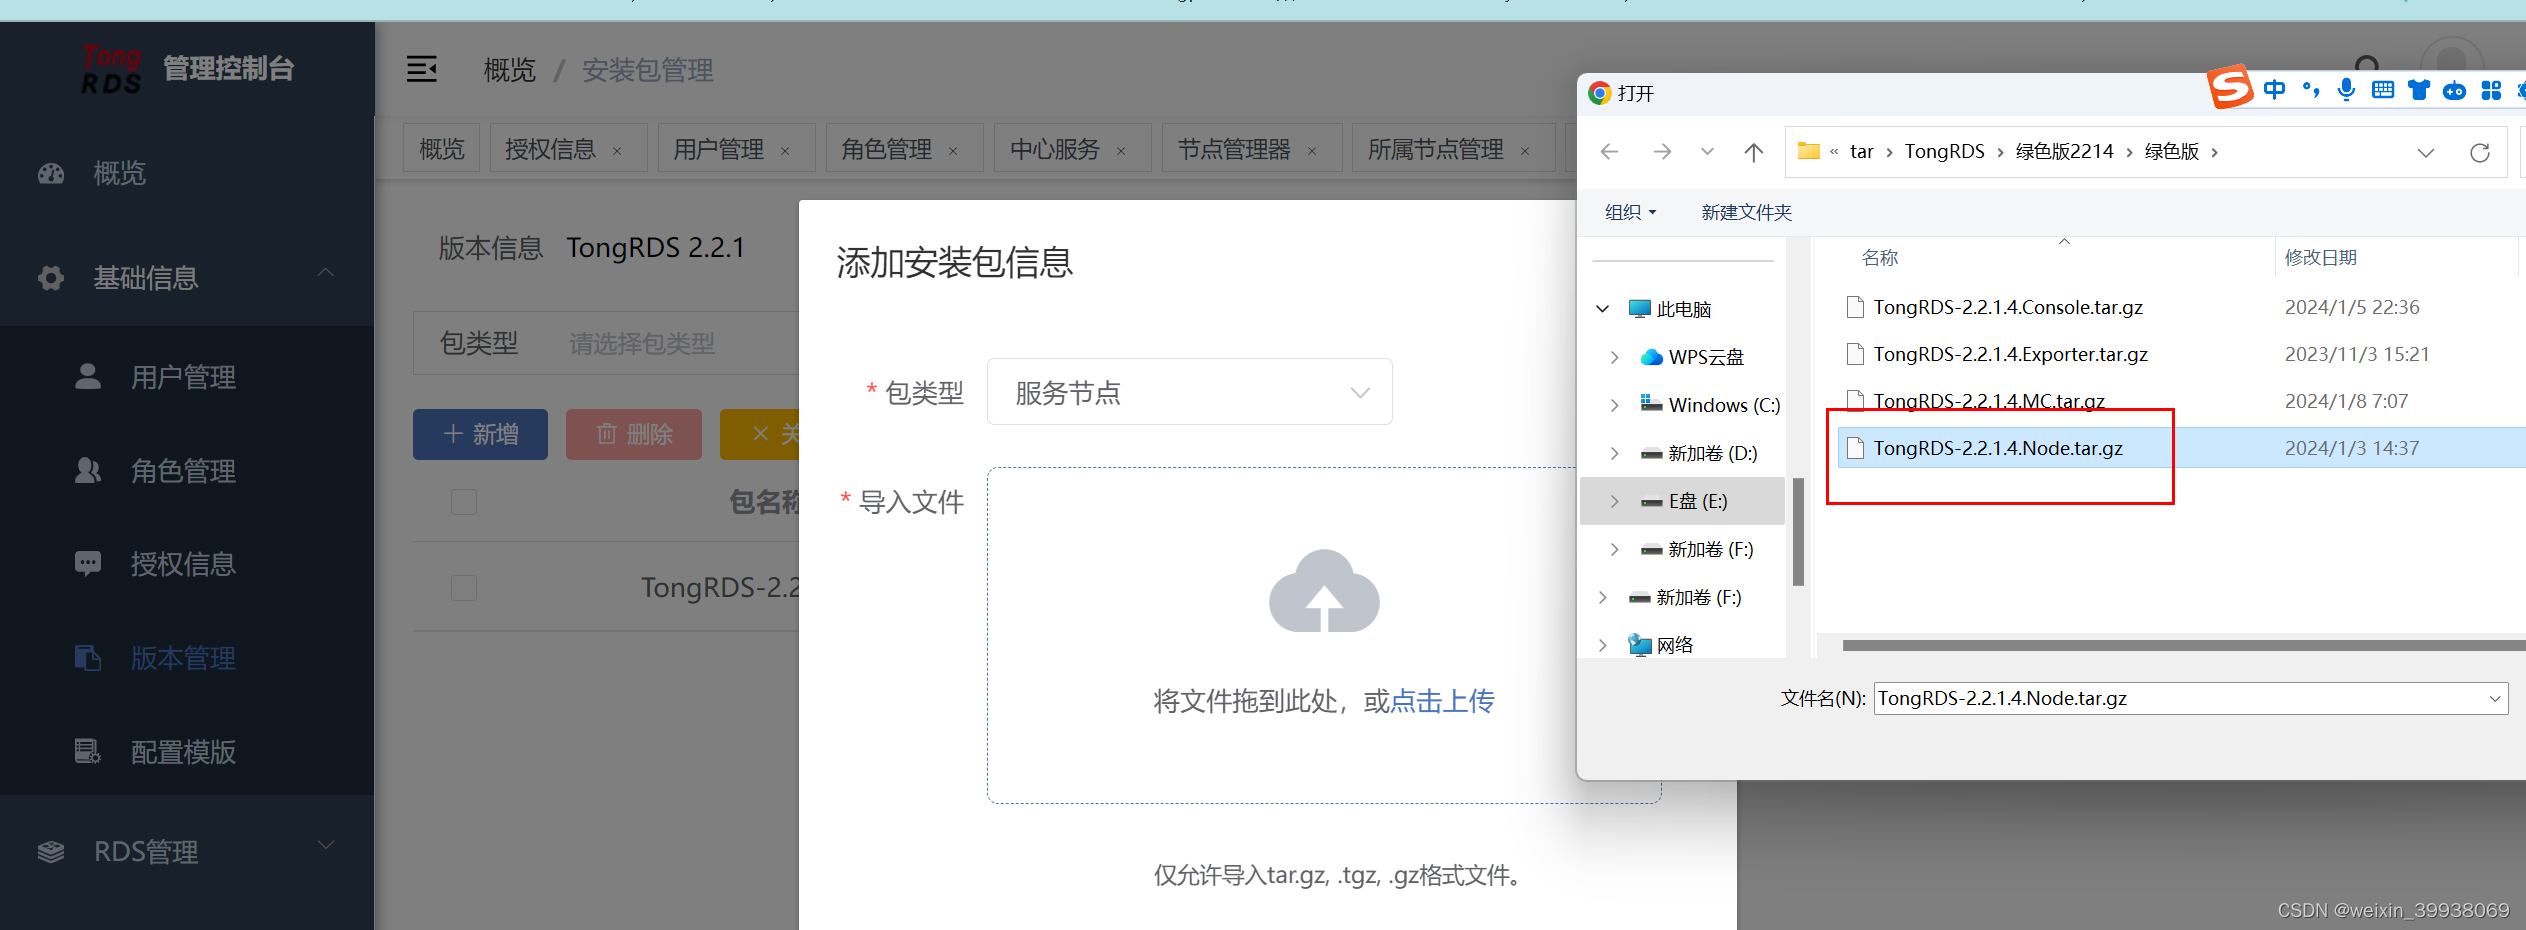Open the 组织 dropdown menu
Screen dimensions: 2526x930
[x=1630, y=212]
